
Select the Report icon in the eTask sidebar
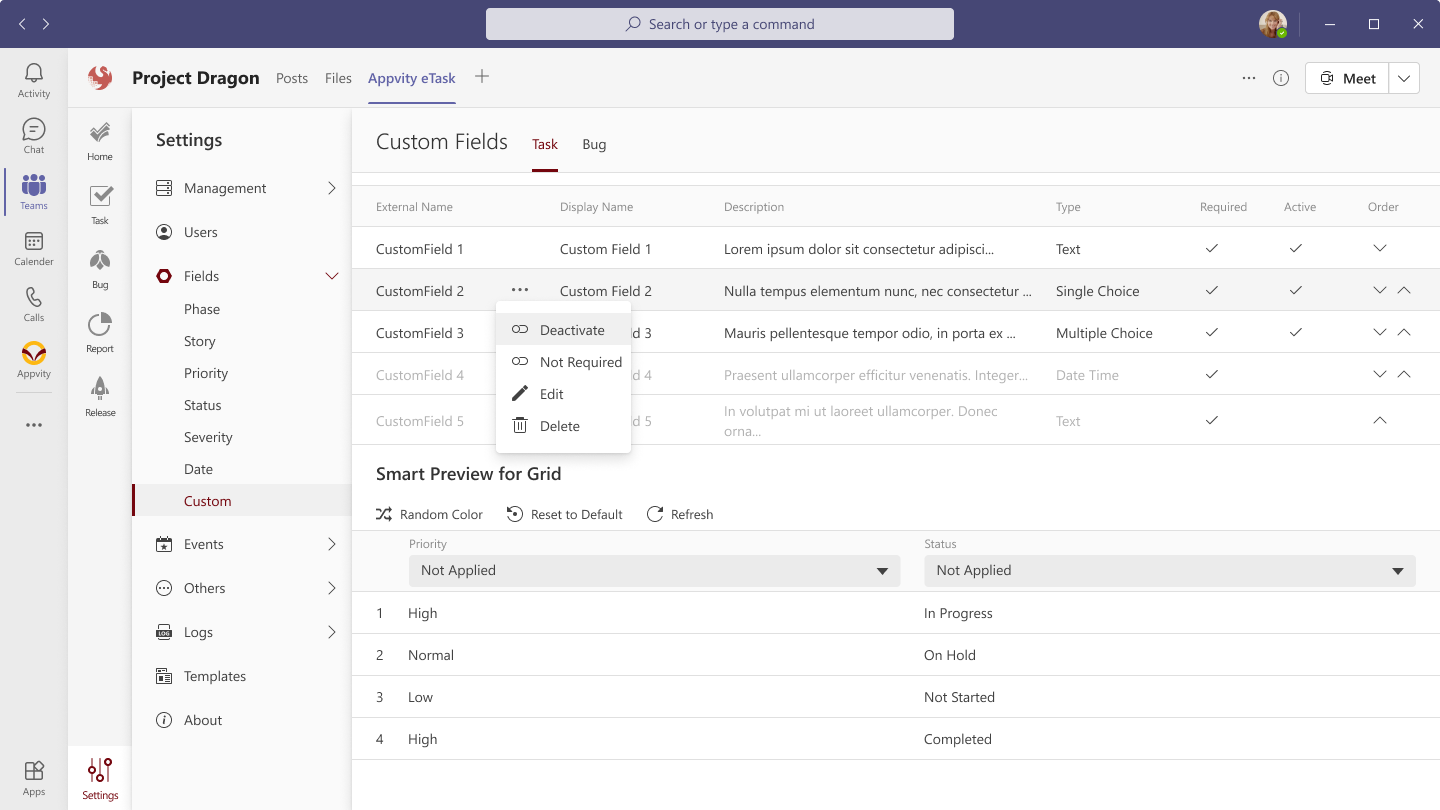coord(99,330)
